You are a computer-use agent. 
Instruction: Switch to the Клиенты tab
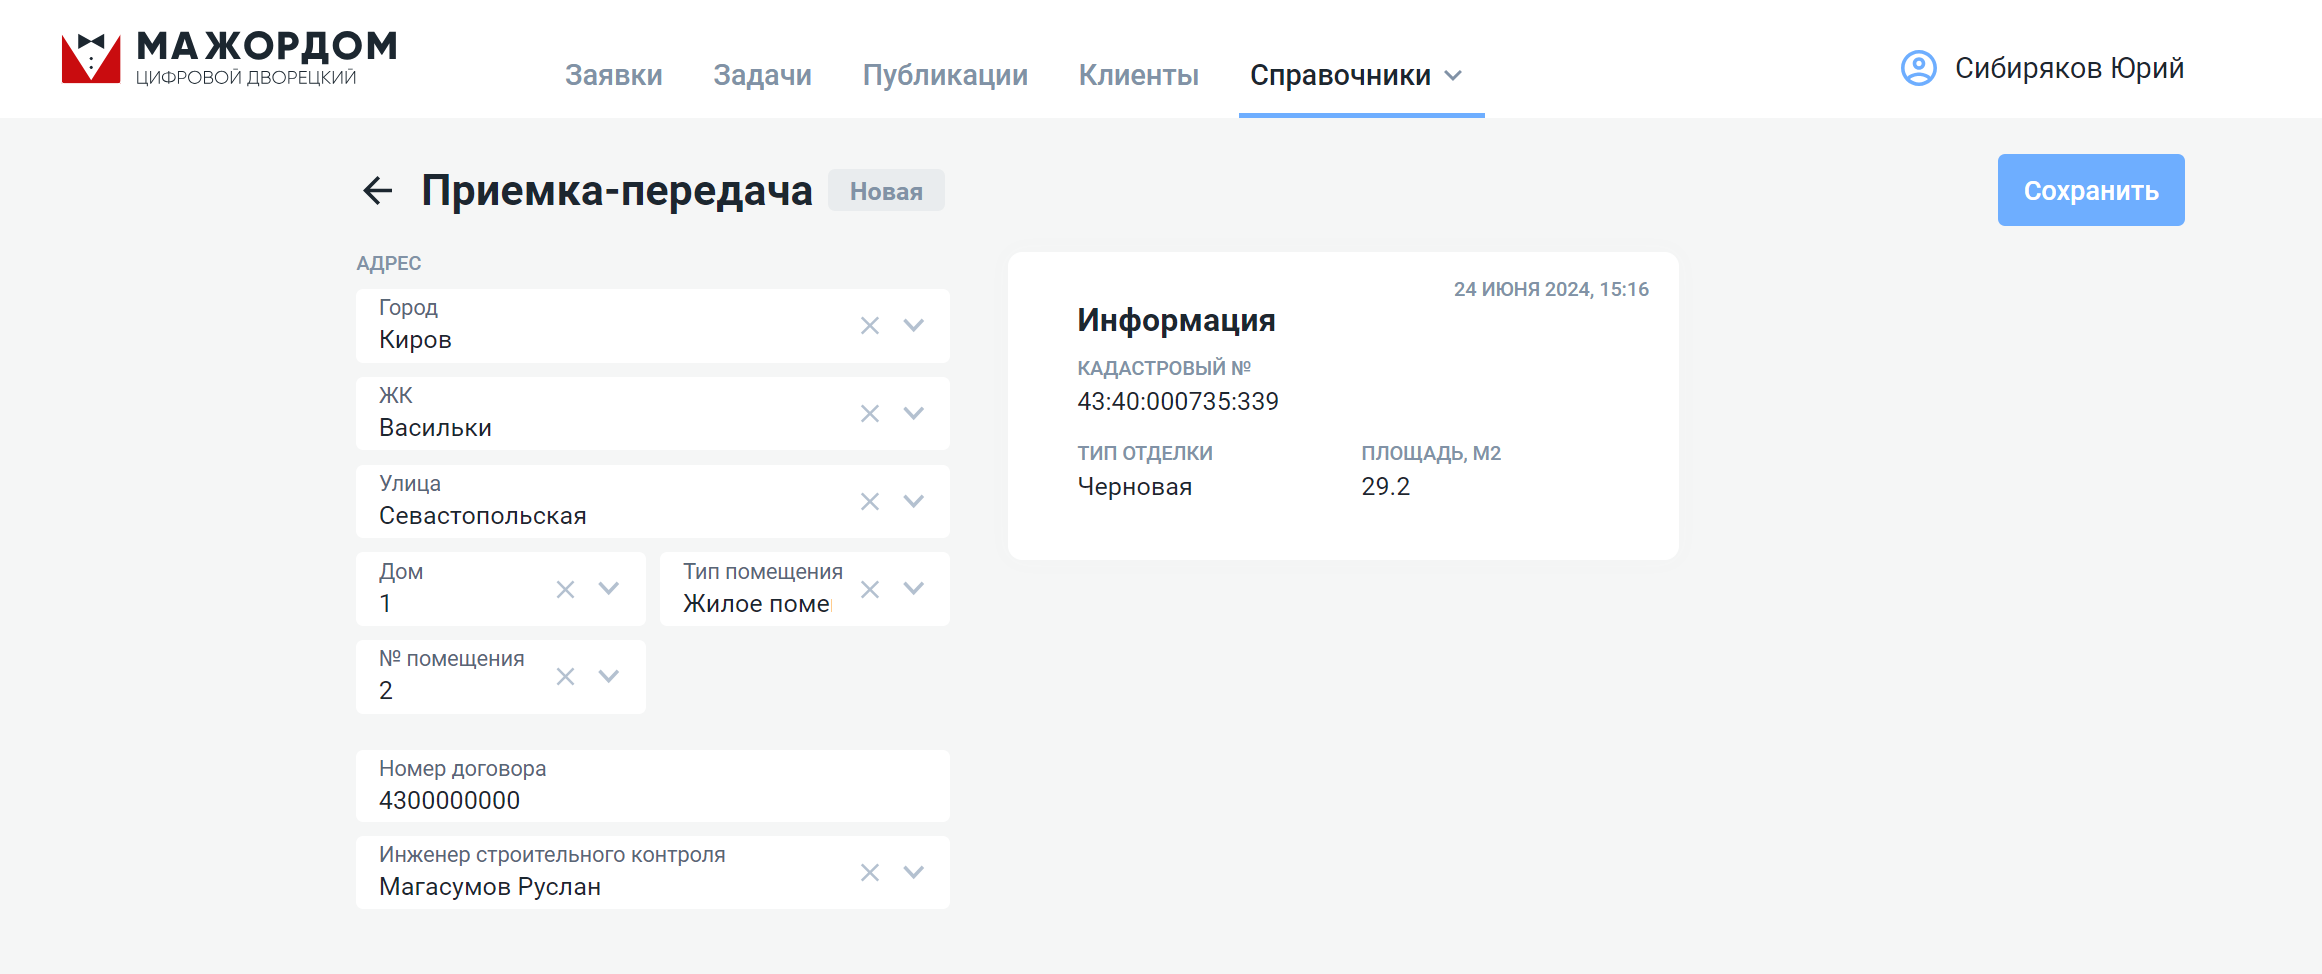pyautogui.click(x=1138, y=75)
